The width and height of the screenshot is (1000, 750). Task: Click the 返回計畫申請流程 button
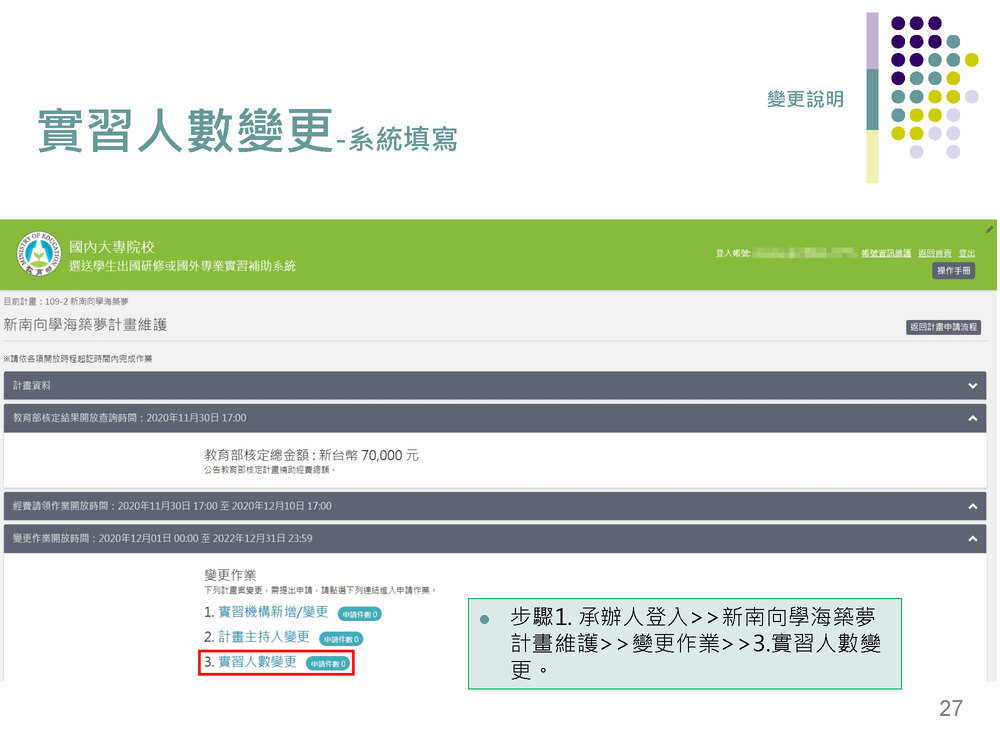[x=943, y=327]
